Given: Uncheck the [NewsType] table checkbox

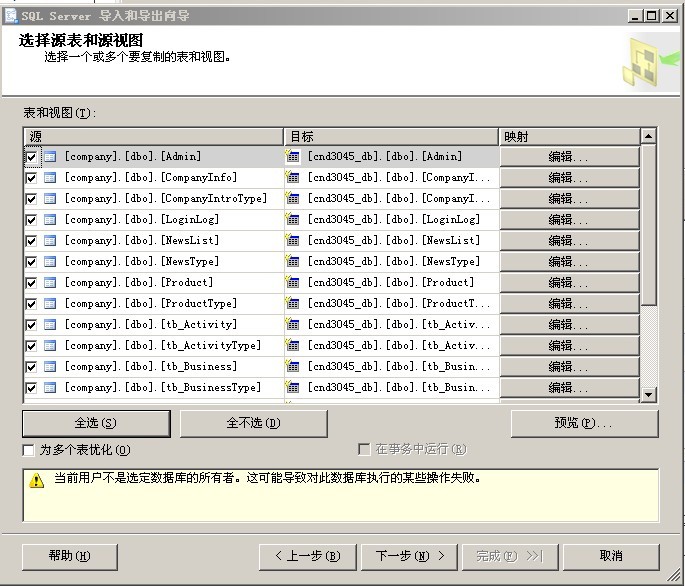Looking at the screenshot, I should pyautogui.click(x=31, y=262).
